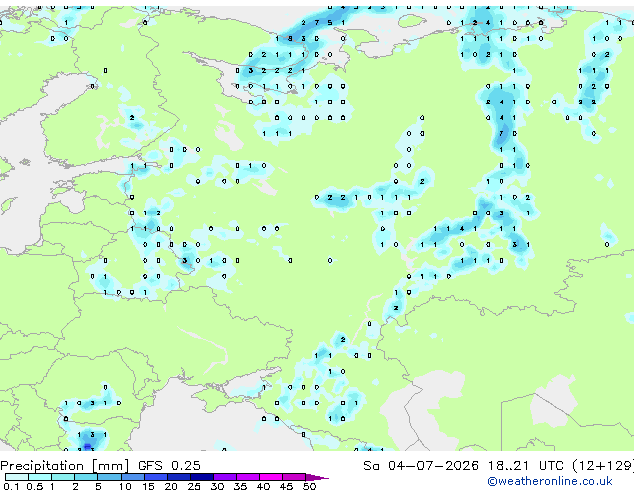Click the 'Precipitation [mm]' title text
This screenshot has height=490, width=634.
tap(65, 466)
